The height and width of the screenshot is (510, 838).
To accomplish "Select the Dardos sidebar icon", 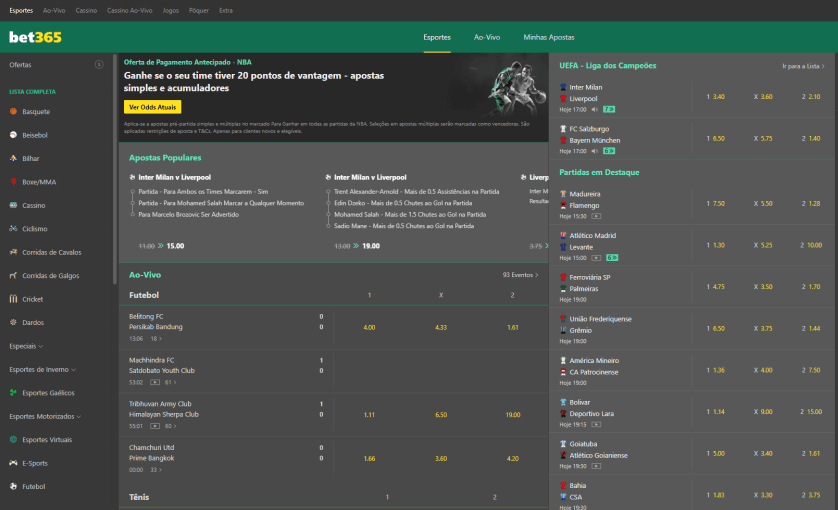I will (13, 322).
